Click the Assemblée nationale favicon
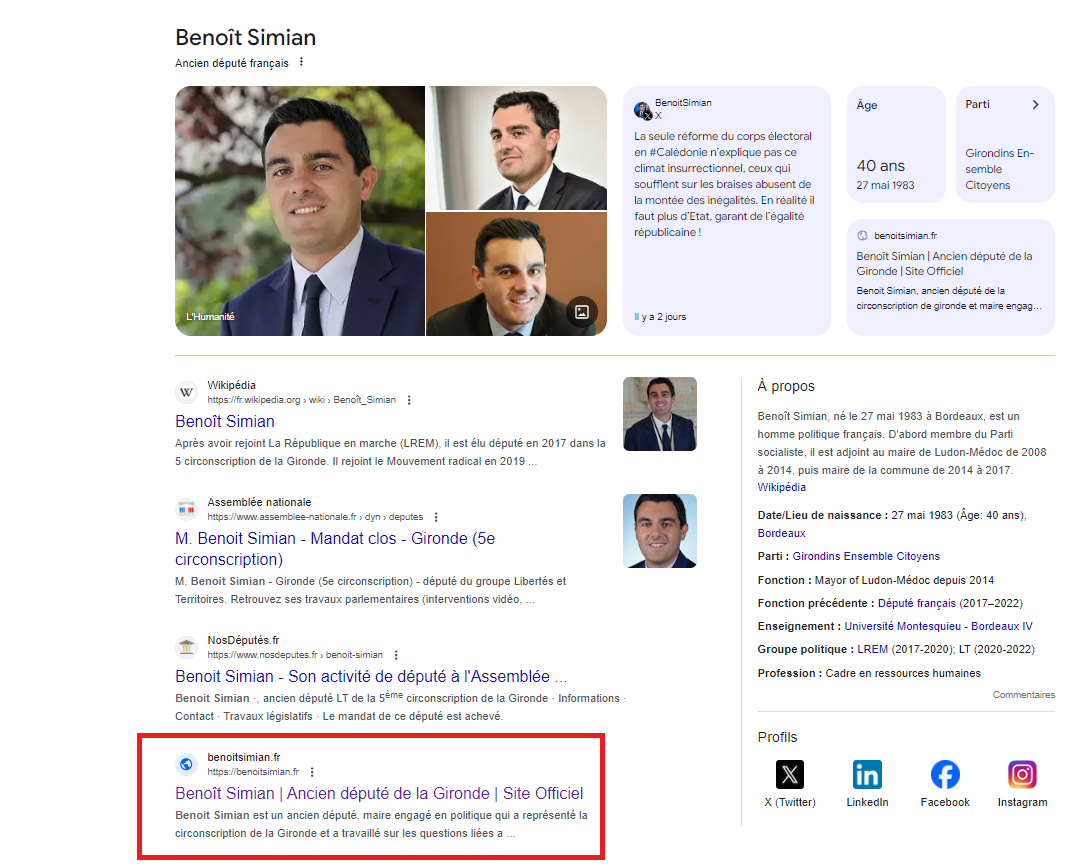1074x864 pixels. [x=186, y=509]
